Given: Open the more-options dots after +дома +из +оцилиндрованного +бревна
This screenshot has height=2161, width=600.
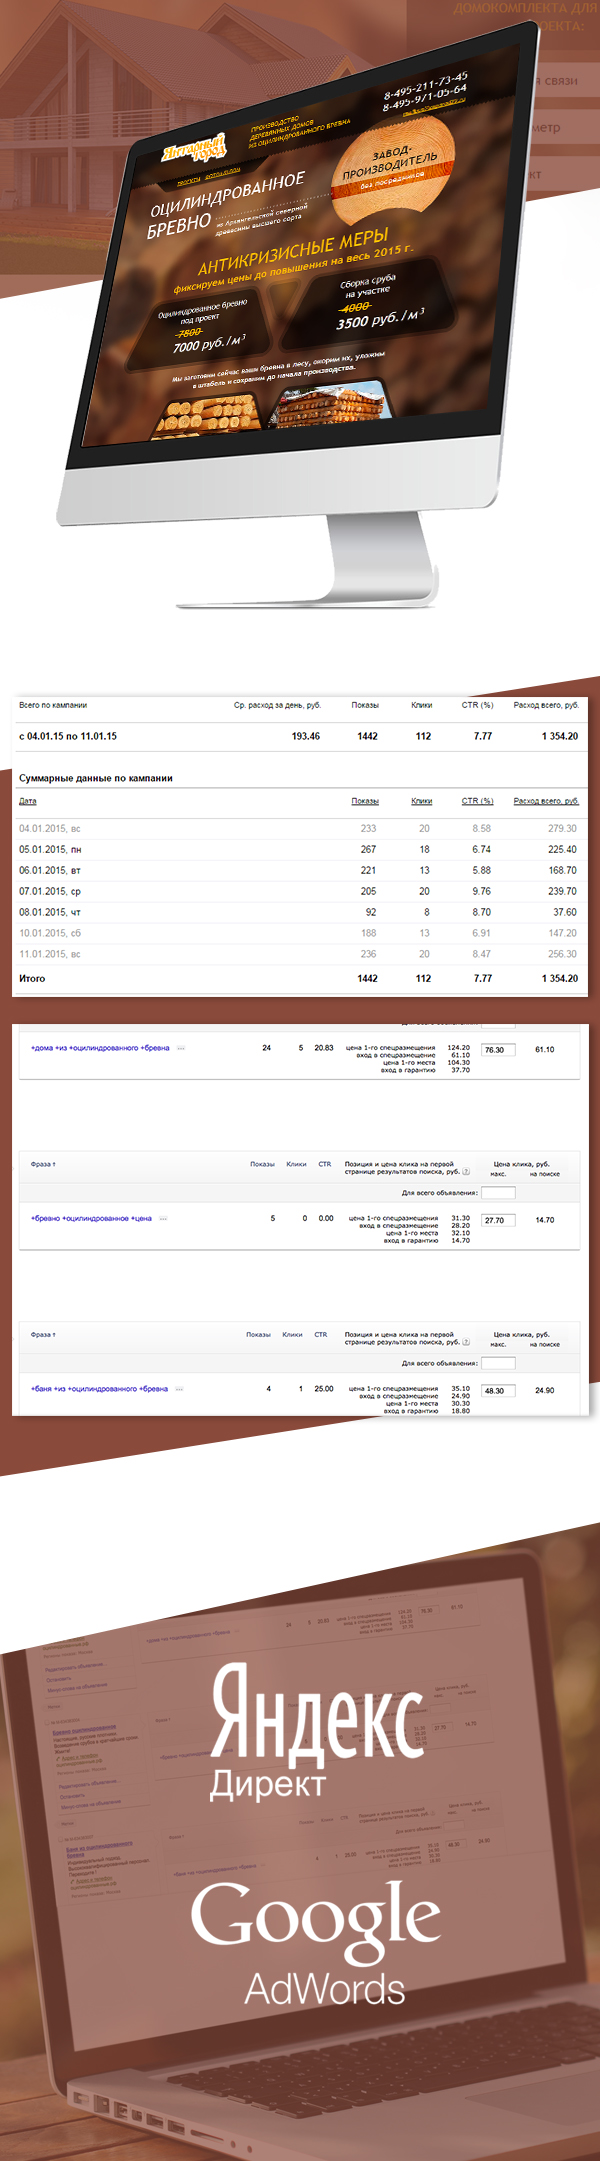Looking at the screenshot, I should 180,1048.
